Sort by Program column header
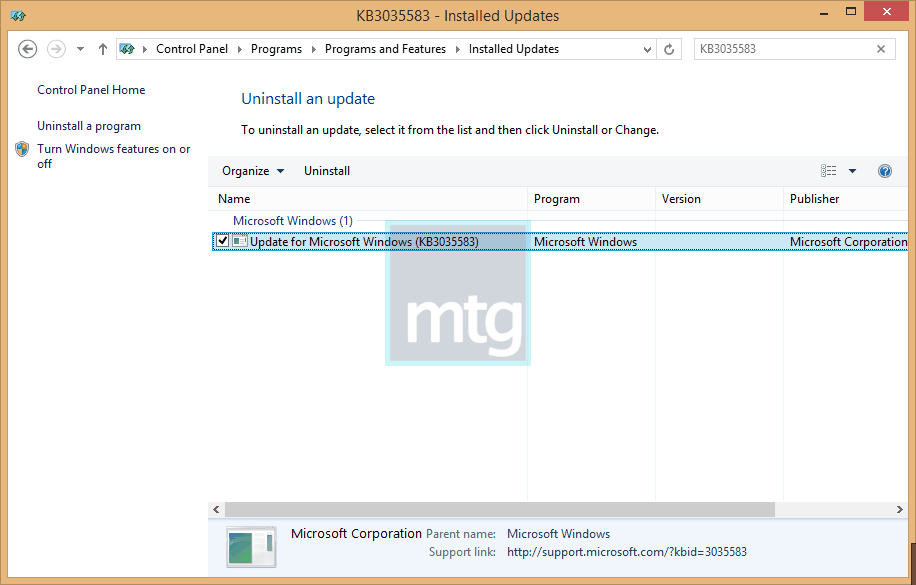This screenshot has width=916, height=585. tap(591, 199)
